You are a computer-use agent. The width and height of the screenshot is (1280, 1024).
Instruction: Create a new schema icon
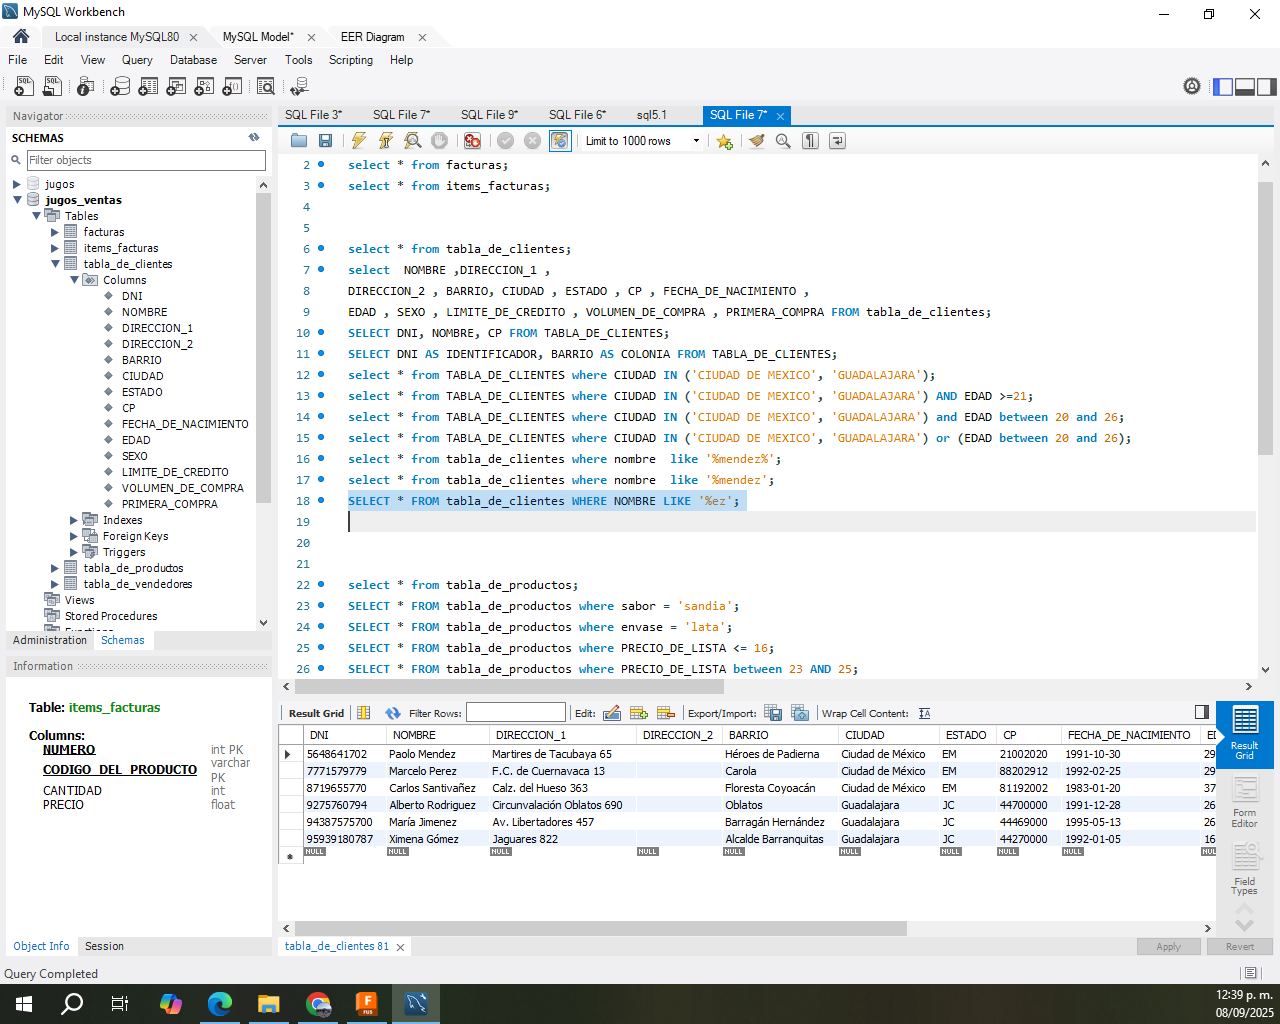[120, 87]
